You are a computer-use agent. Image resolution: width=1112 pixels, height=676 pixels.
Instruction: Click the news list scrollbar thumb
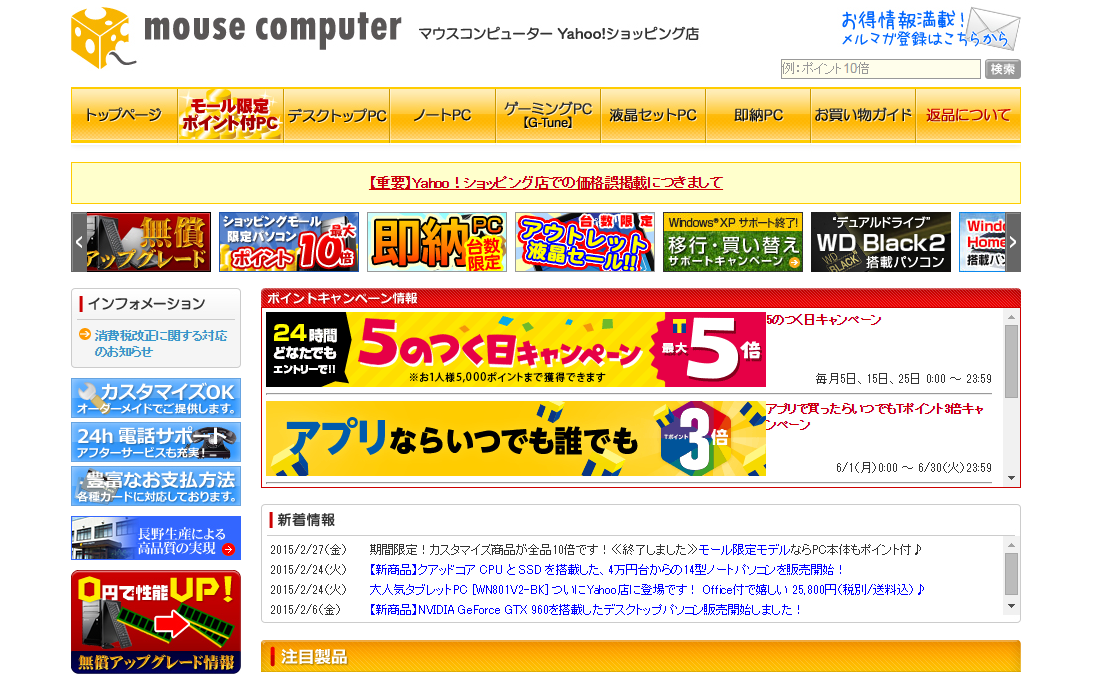(1012, 574)
